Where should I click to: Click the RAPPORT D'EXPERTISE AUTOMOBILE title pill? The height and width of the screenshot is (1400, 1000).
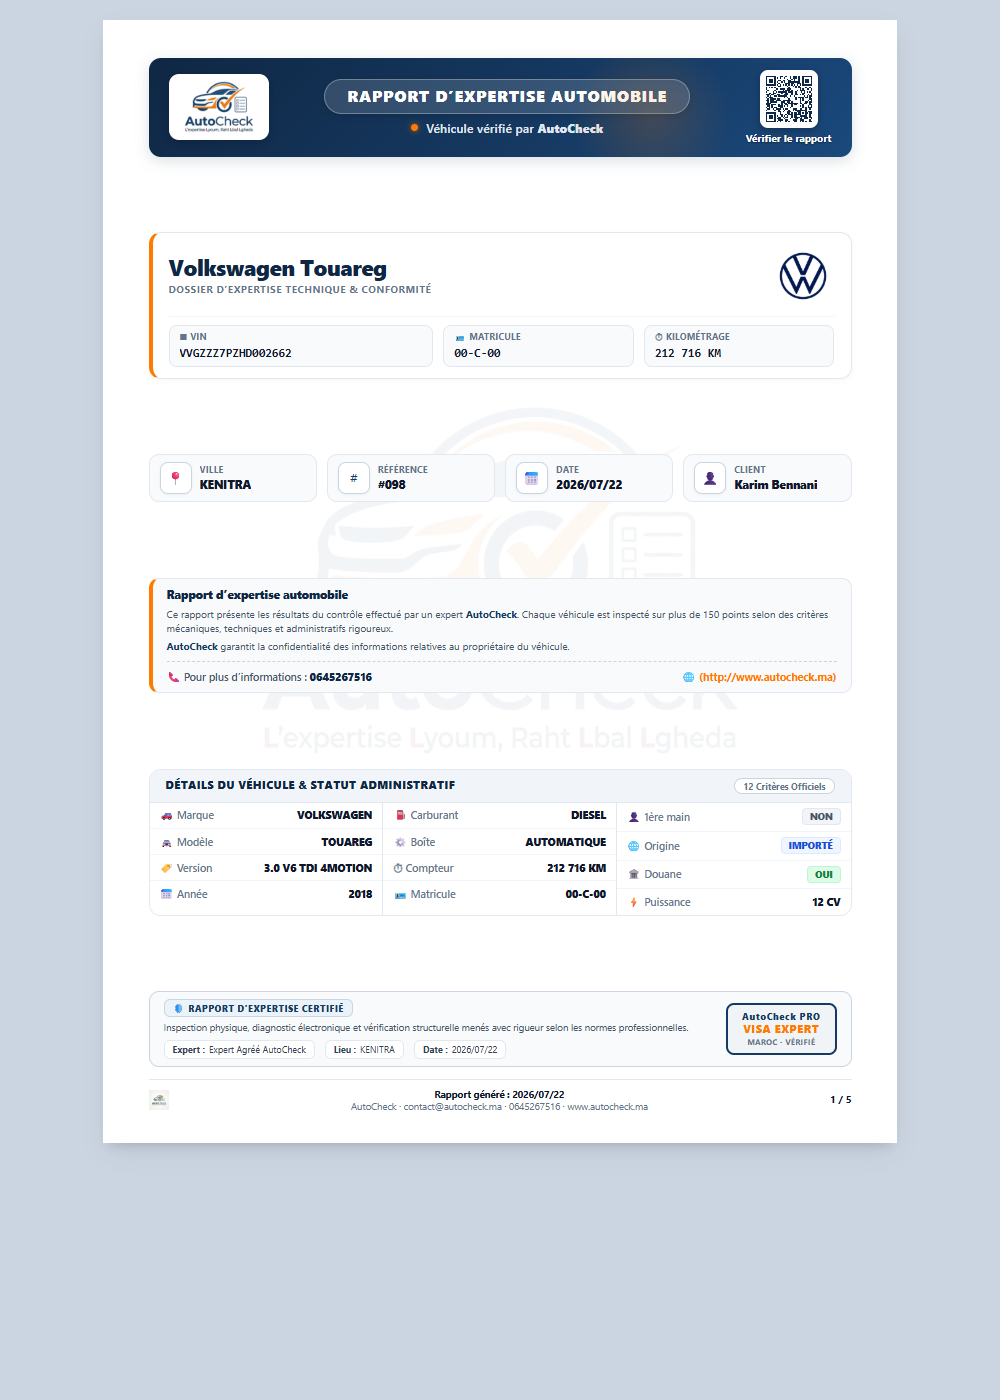point(507,97)
